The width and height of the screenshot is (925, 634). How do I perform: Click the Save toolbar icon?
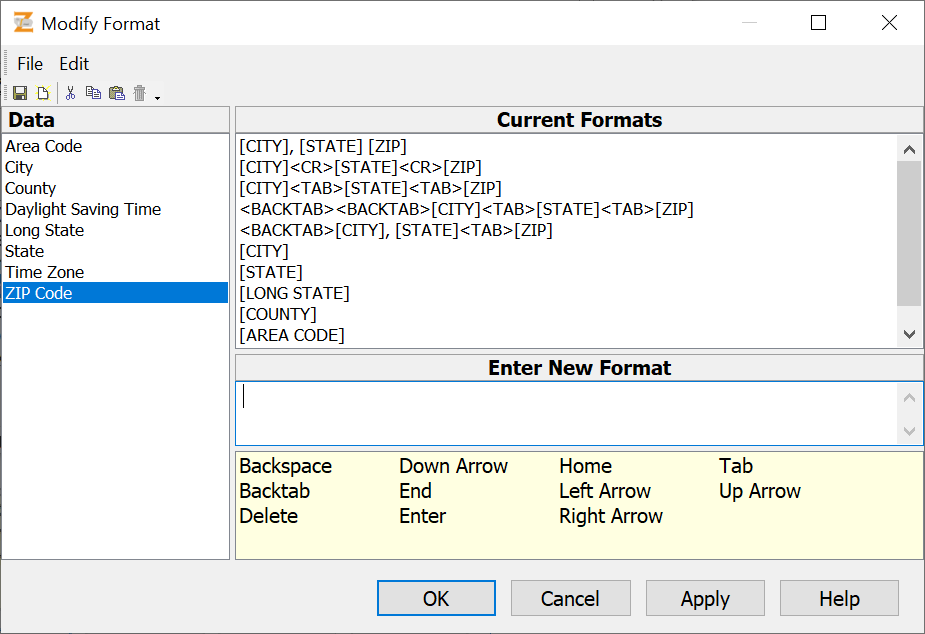click(x=19, y=92)
